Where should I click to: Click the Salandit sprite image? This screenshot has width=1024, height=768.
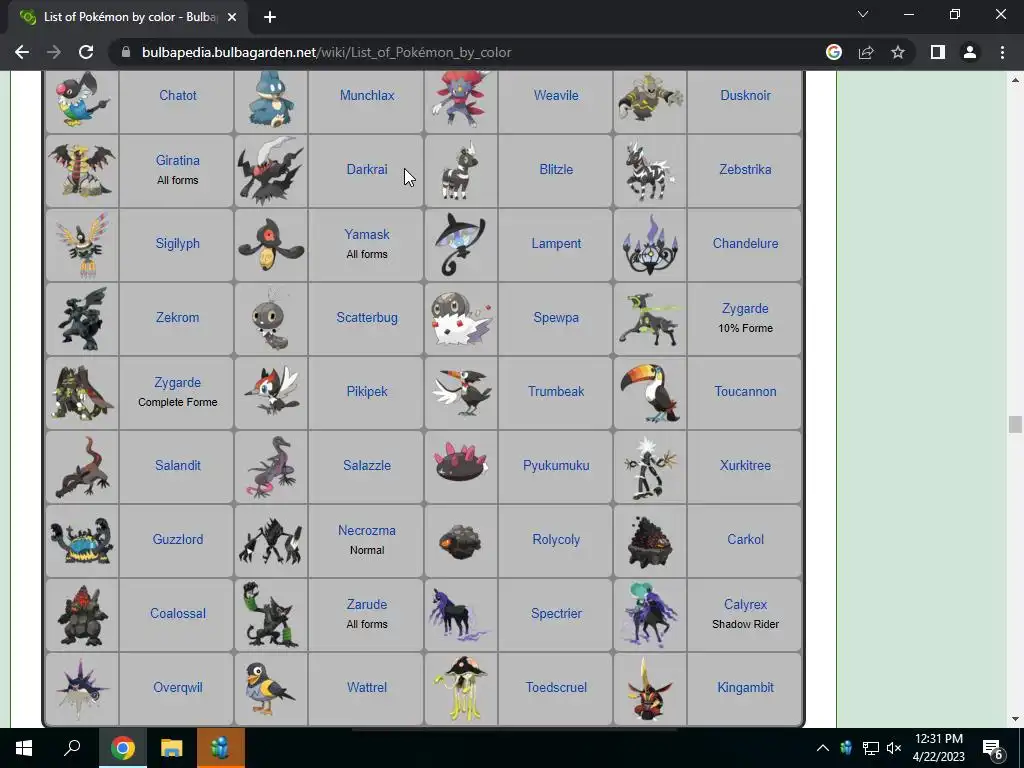(x=82, y=466)
